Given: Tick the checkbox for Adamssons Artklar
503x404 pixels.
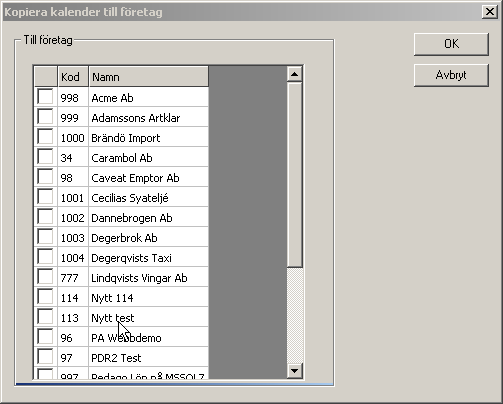Looking at the screenshot, I should [x=45, y=117].
